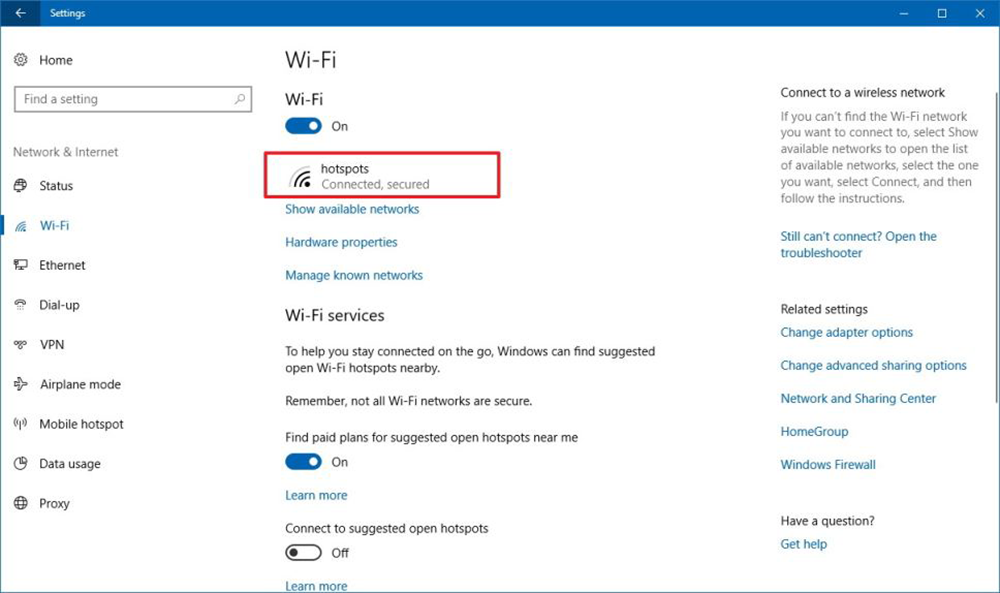Open the VPN settings section

(x=52, y=344)
